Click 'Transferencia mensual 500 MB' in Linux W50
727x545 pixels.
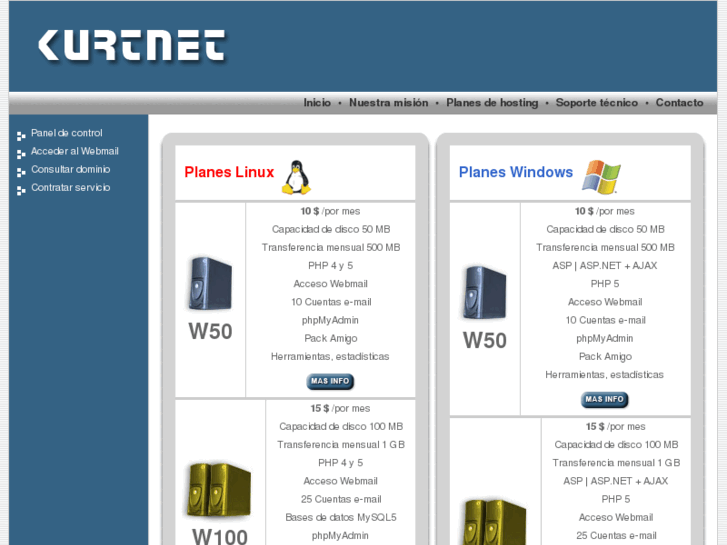tap(331, 248)
